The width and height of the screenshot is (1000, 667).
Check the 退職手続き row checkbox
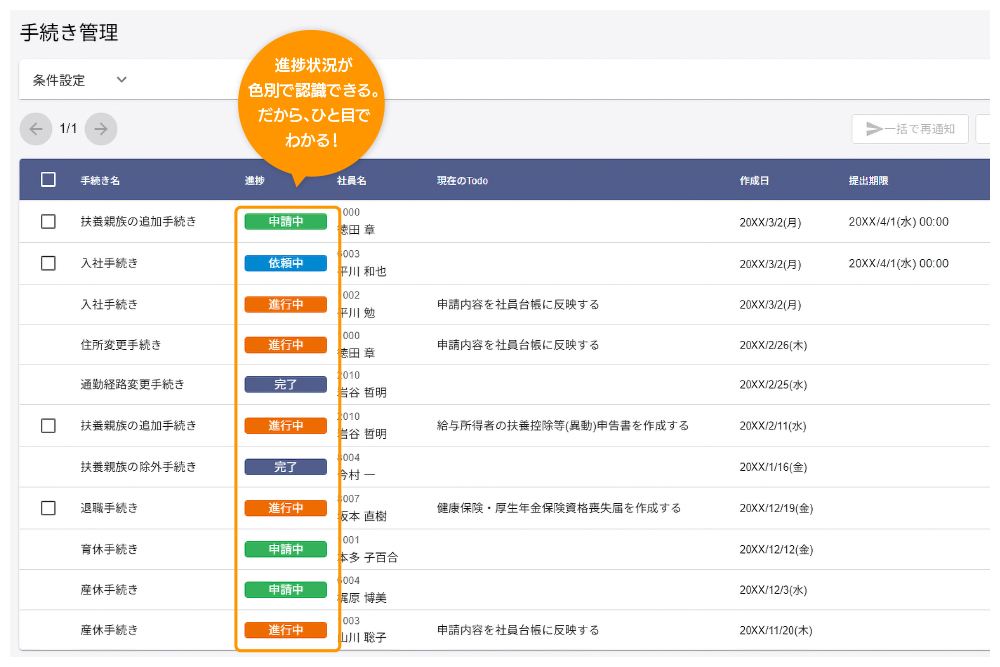(48, 508)
